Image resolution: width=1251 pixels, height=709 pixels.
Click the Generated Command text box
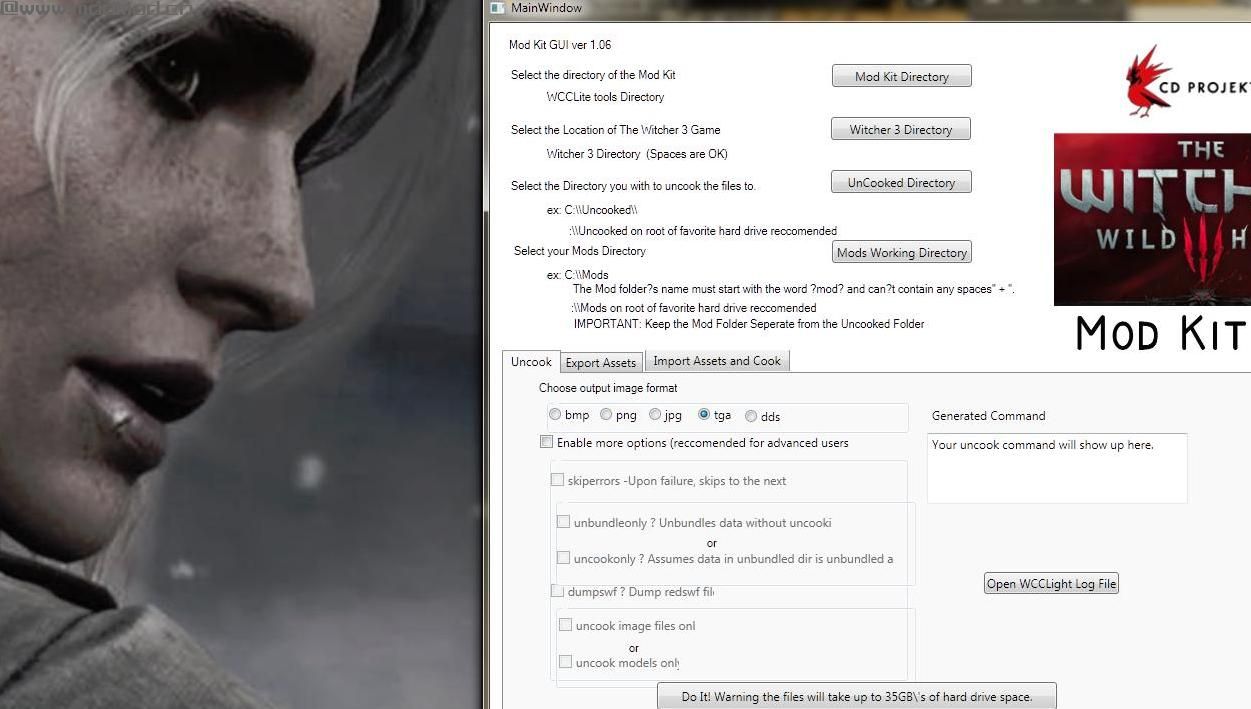click(1057, 467)
